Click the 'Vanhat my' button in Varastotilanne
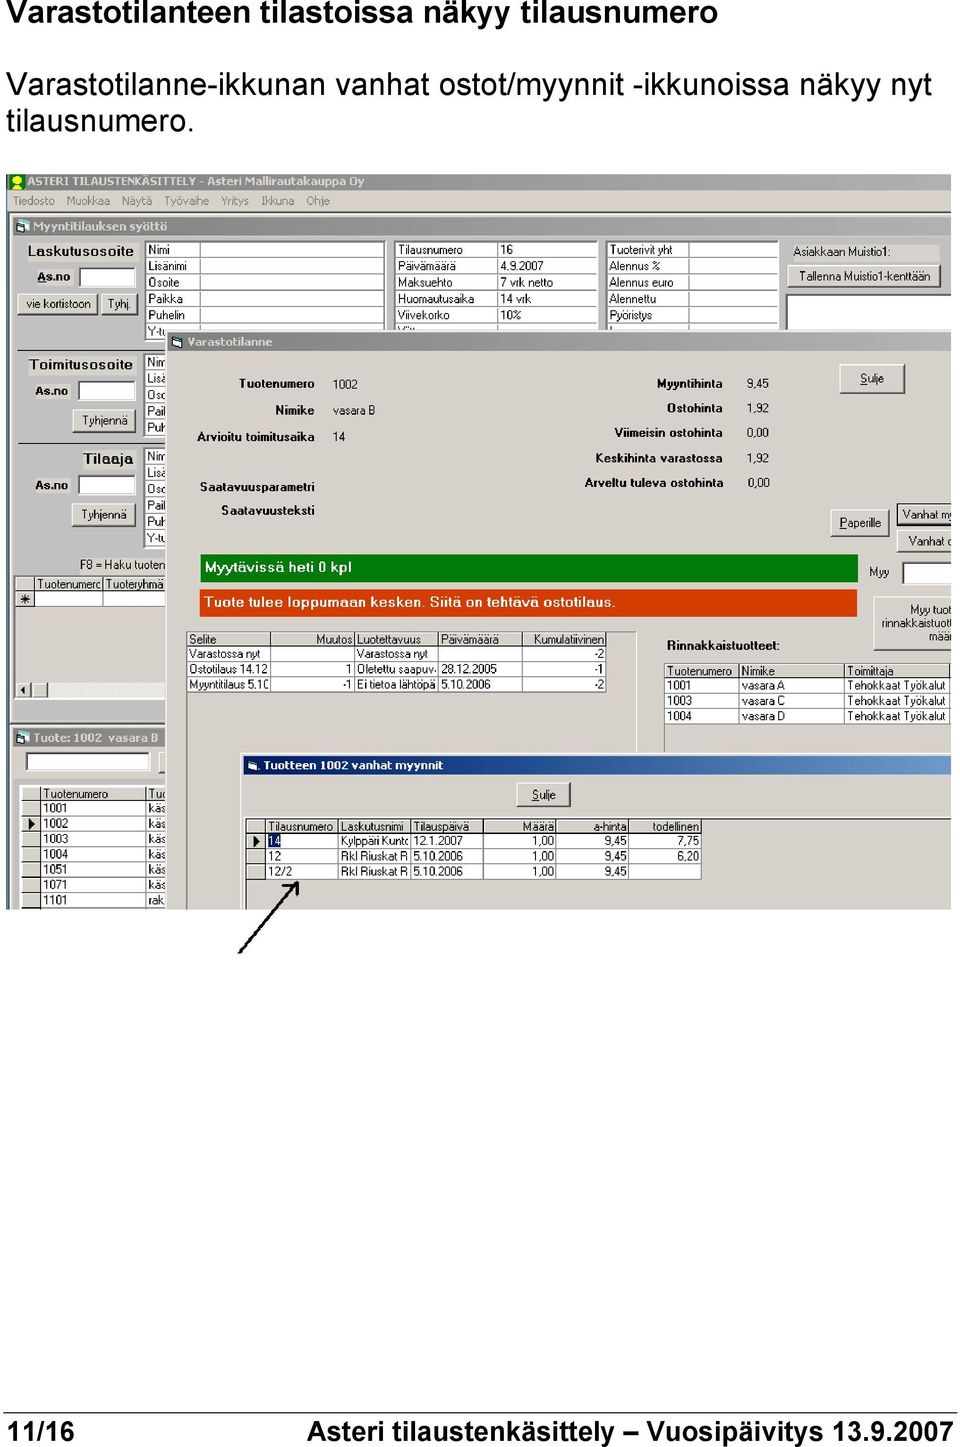The image size is (960, 1447). [x=924, y=515]
